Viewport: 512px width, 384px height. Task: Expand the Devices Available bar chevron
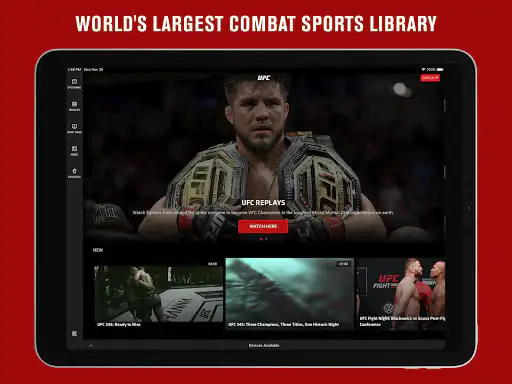[x=91, y=346]
